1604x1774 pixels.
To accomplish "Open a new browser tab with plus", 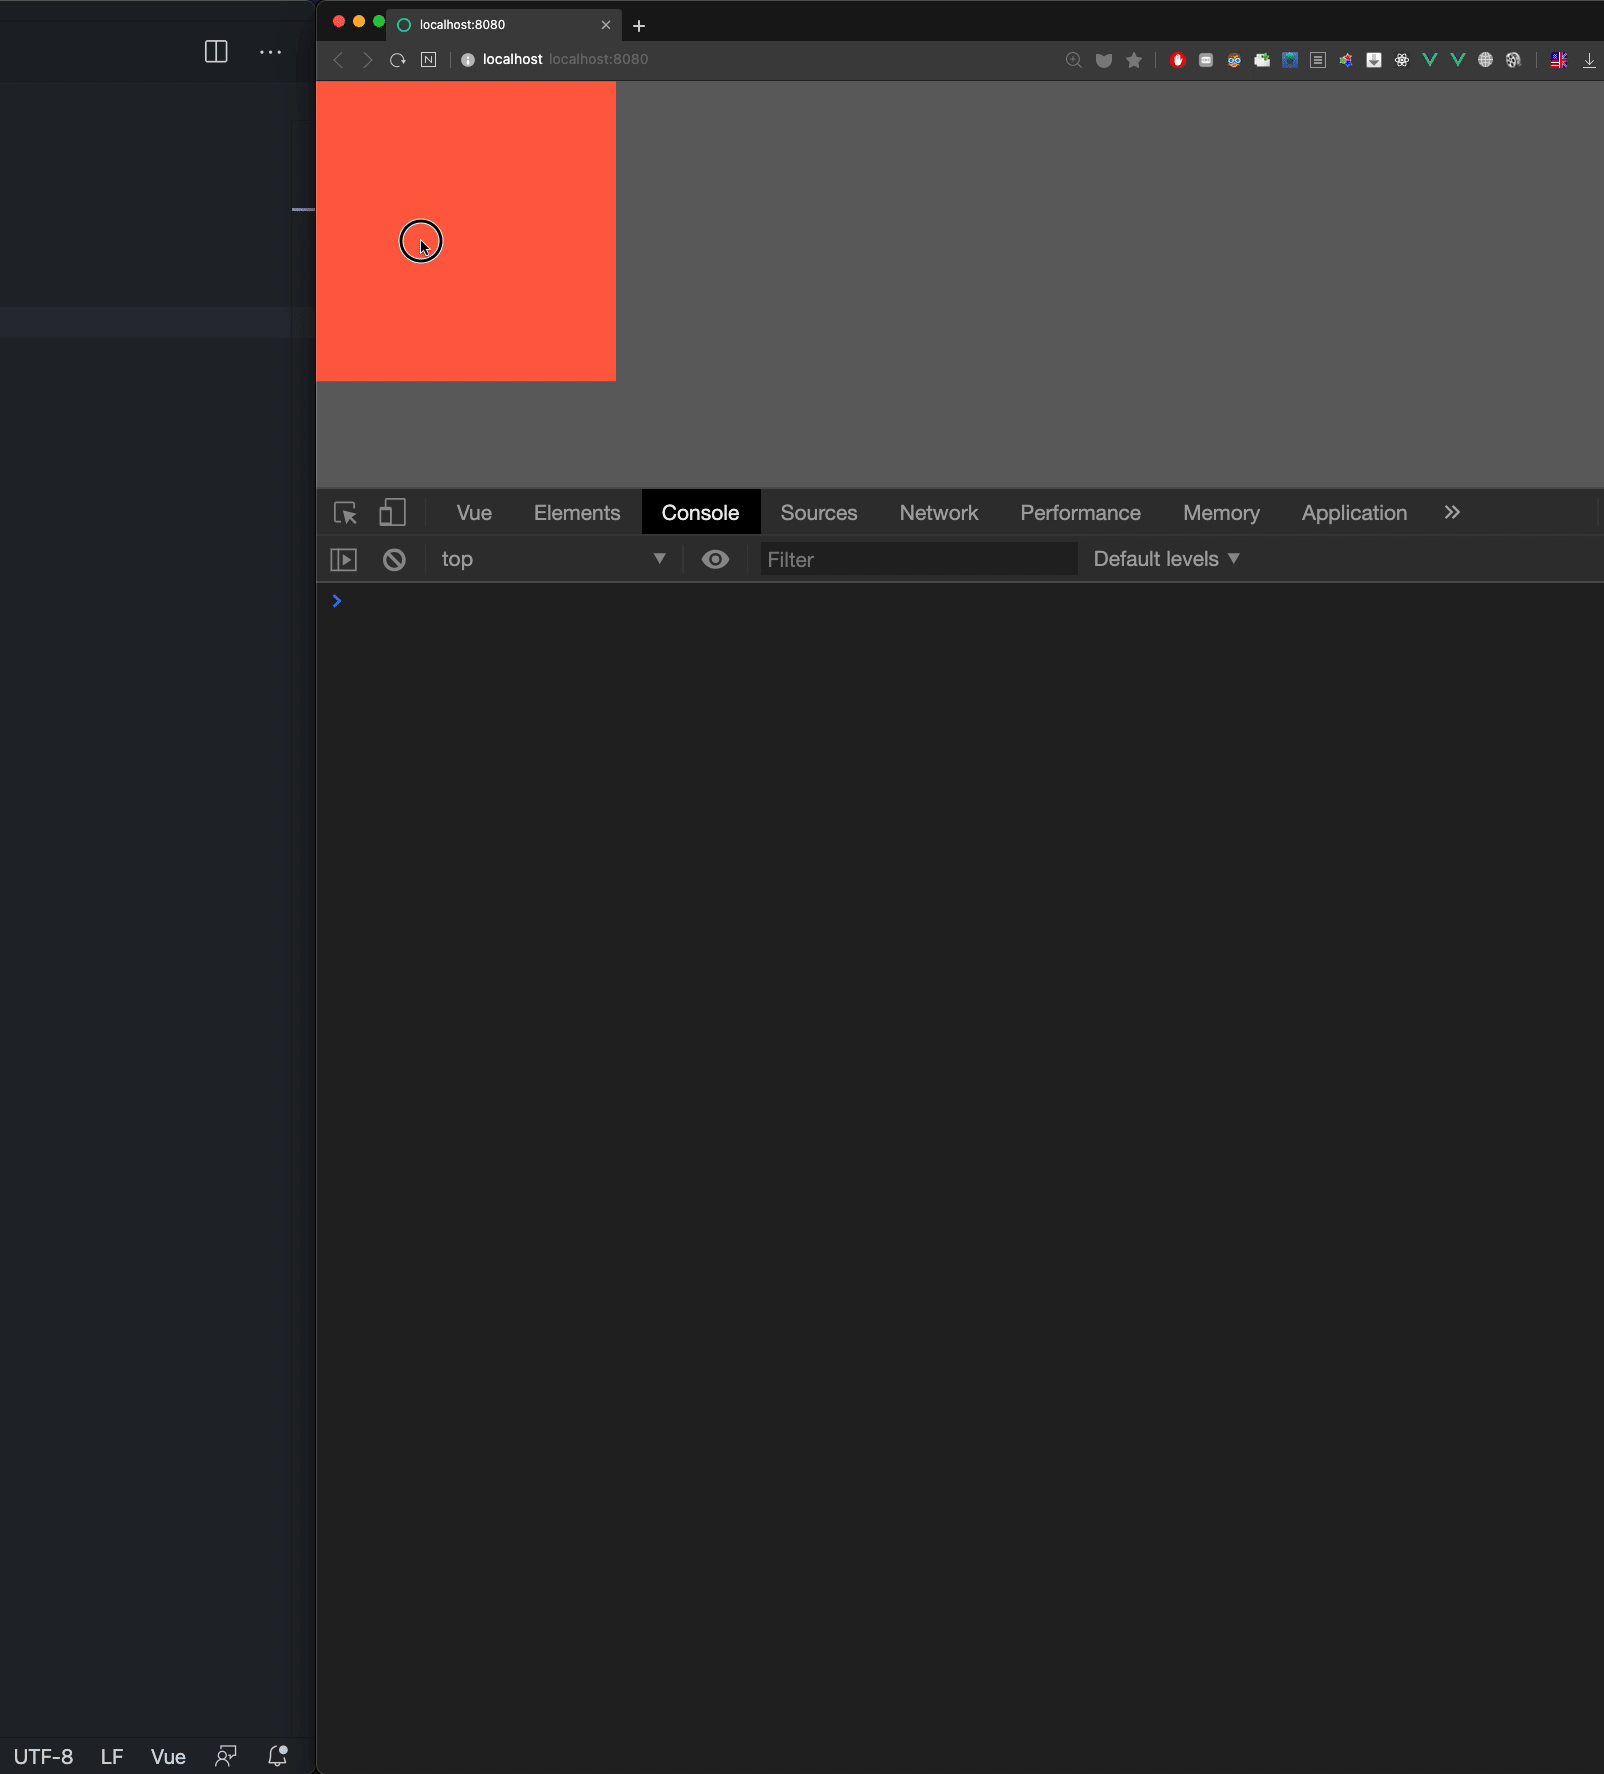I will point(639,25).
